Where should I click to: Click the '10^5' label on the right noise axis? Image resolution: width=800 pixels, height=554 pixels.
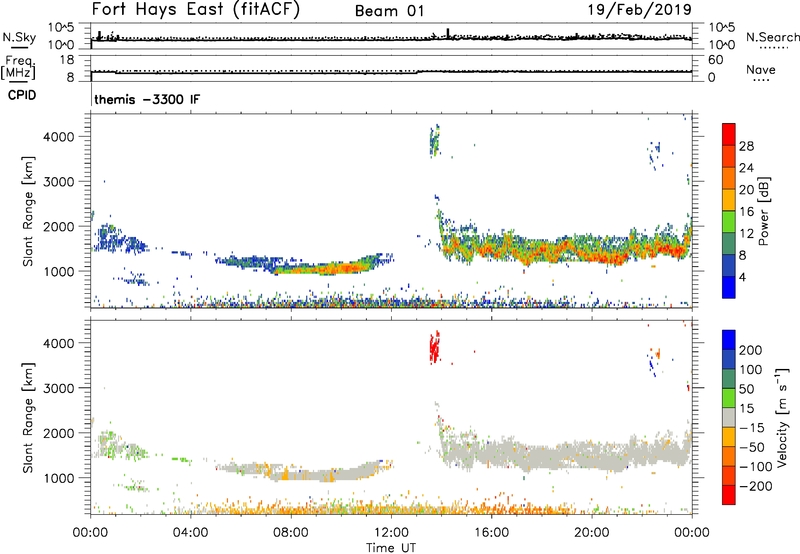[721, 28]
